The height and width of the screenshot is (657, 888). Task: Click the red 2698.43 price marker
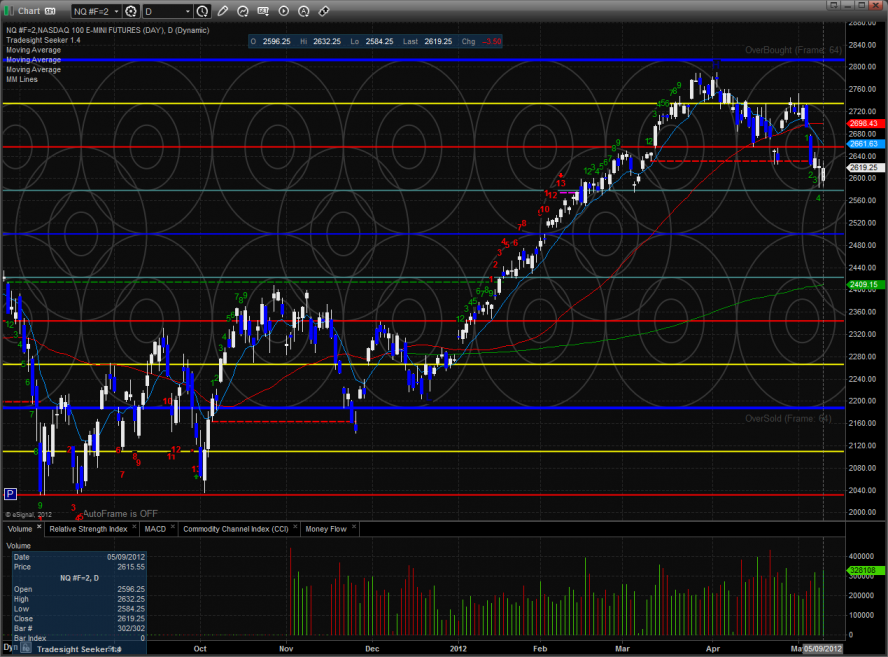point(862,123)
